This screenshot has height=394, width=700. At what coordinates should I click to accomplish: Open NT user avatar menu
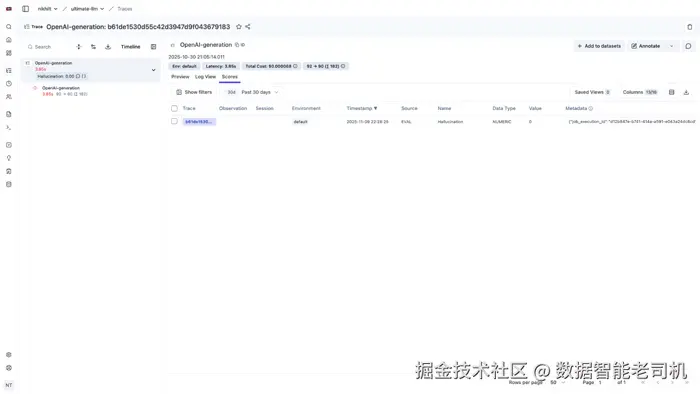(x=8, y=385)
